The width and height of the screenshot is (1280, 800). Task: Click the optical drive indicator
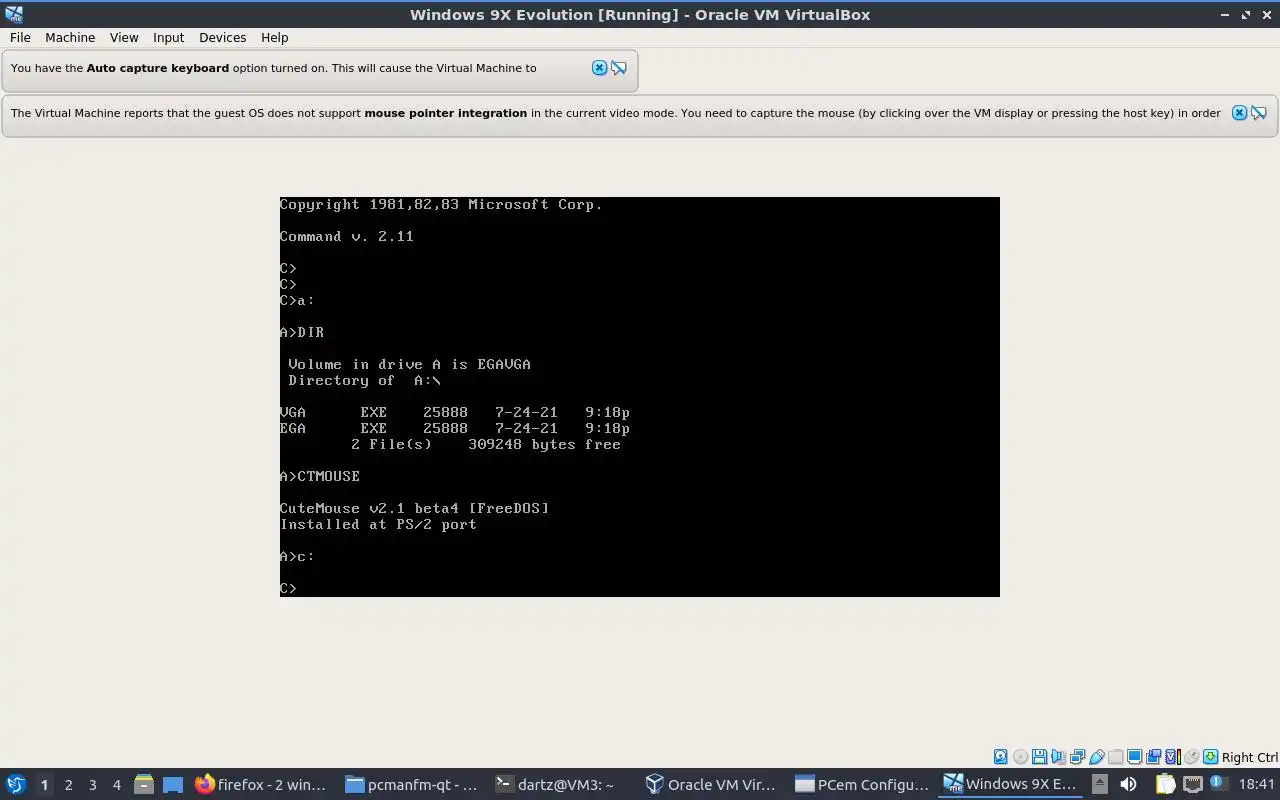pos(1020,757)
